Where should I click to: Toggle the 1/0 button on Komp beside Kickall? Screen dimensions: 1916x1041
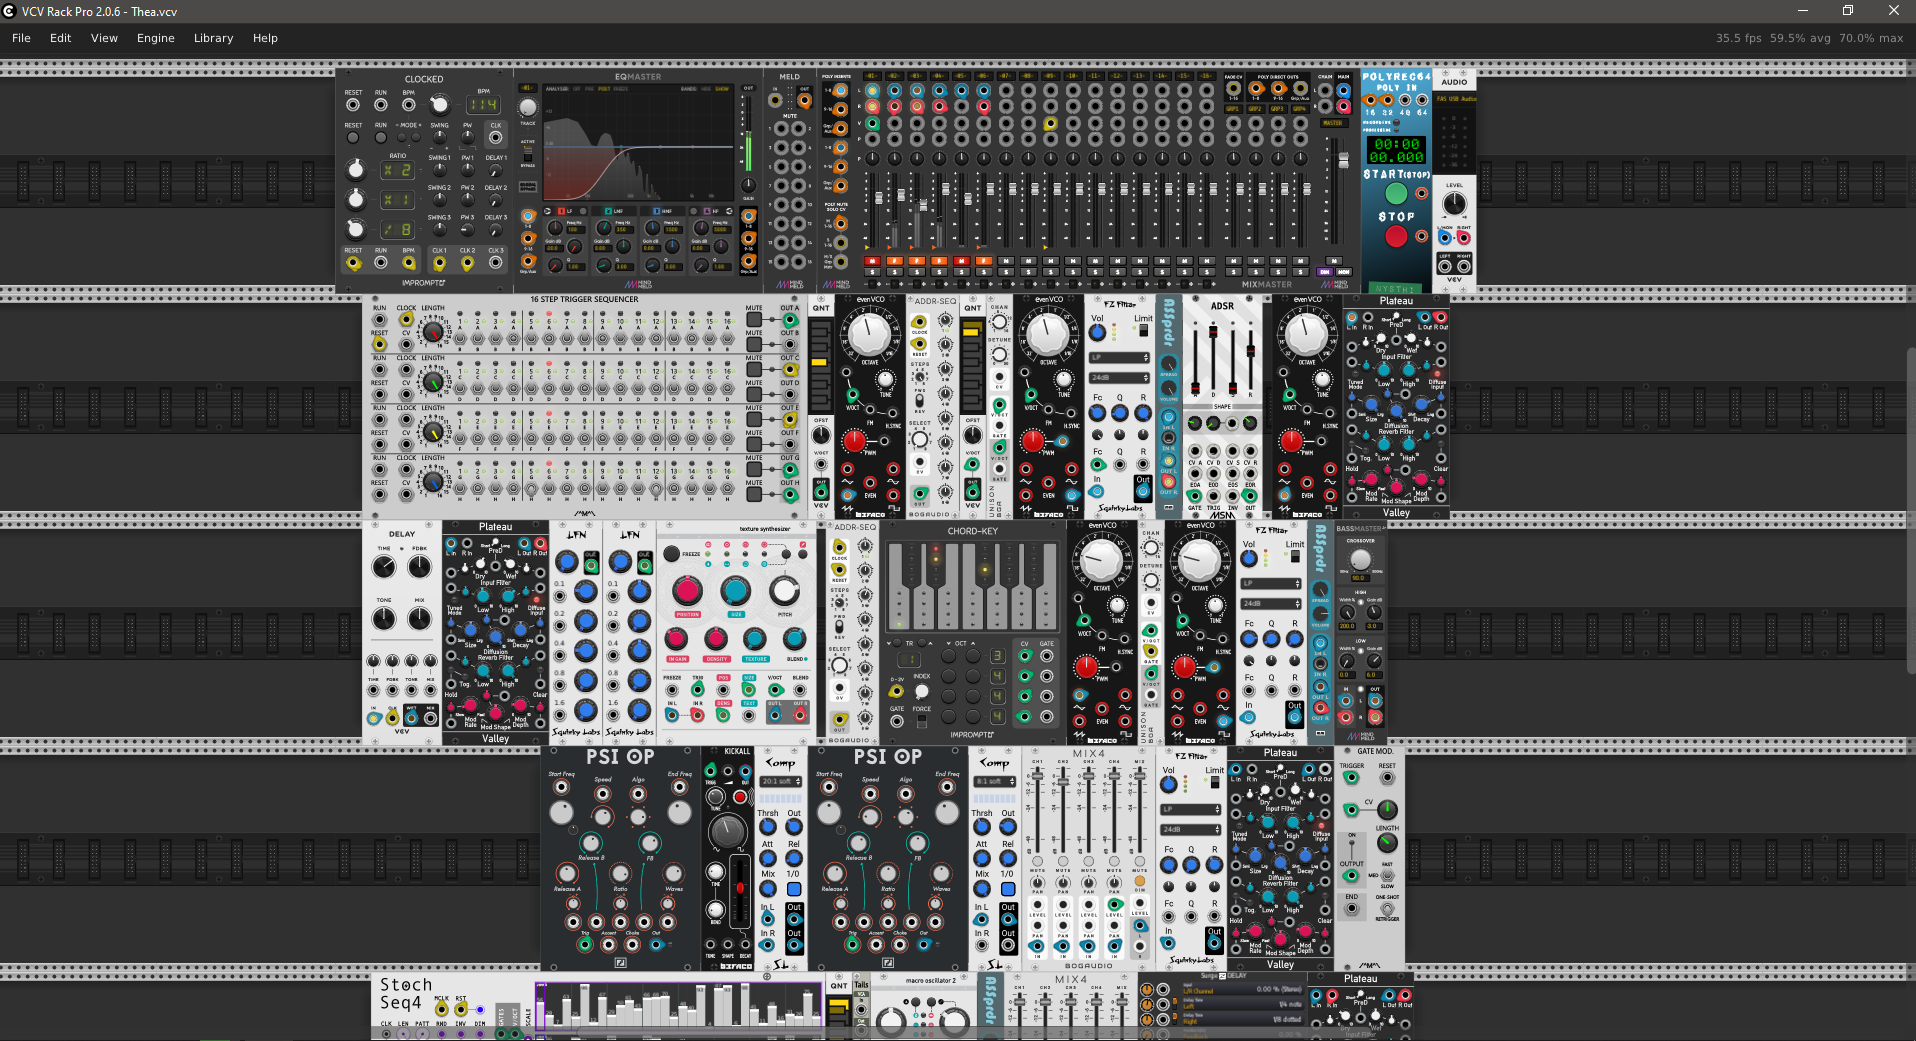[x=794, y=889]
